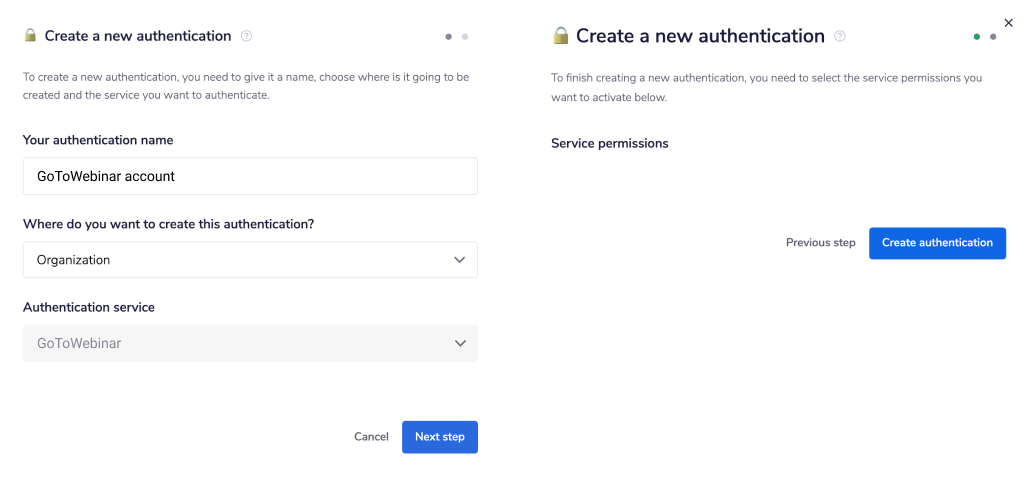Select the green step indicator dot
The height and width of the screenshot is (477, 1030).
977,37
